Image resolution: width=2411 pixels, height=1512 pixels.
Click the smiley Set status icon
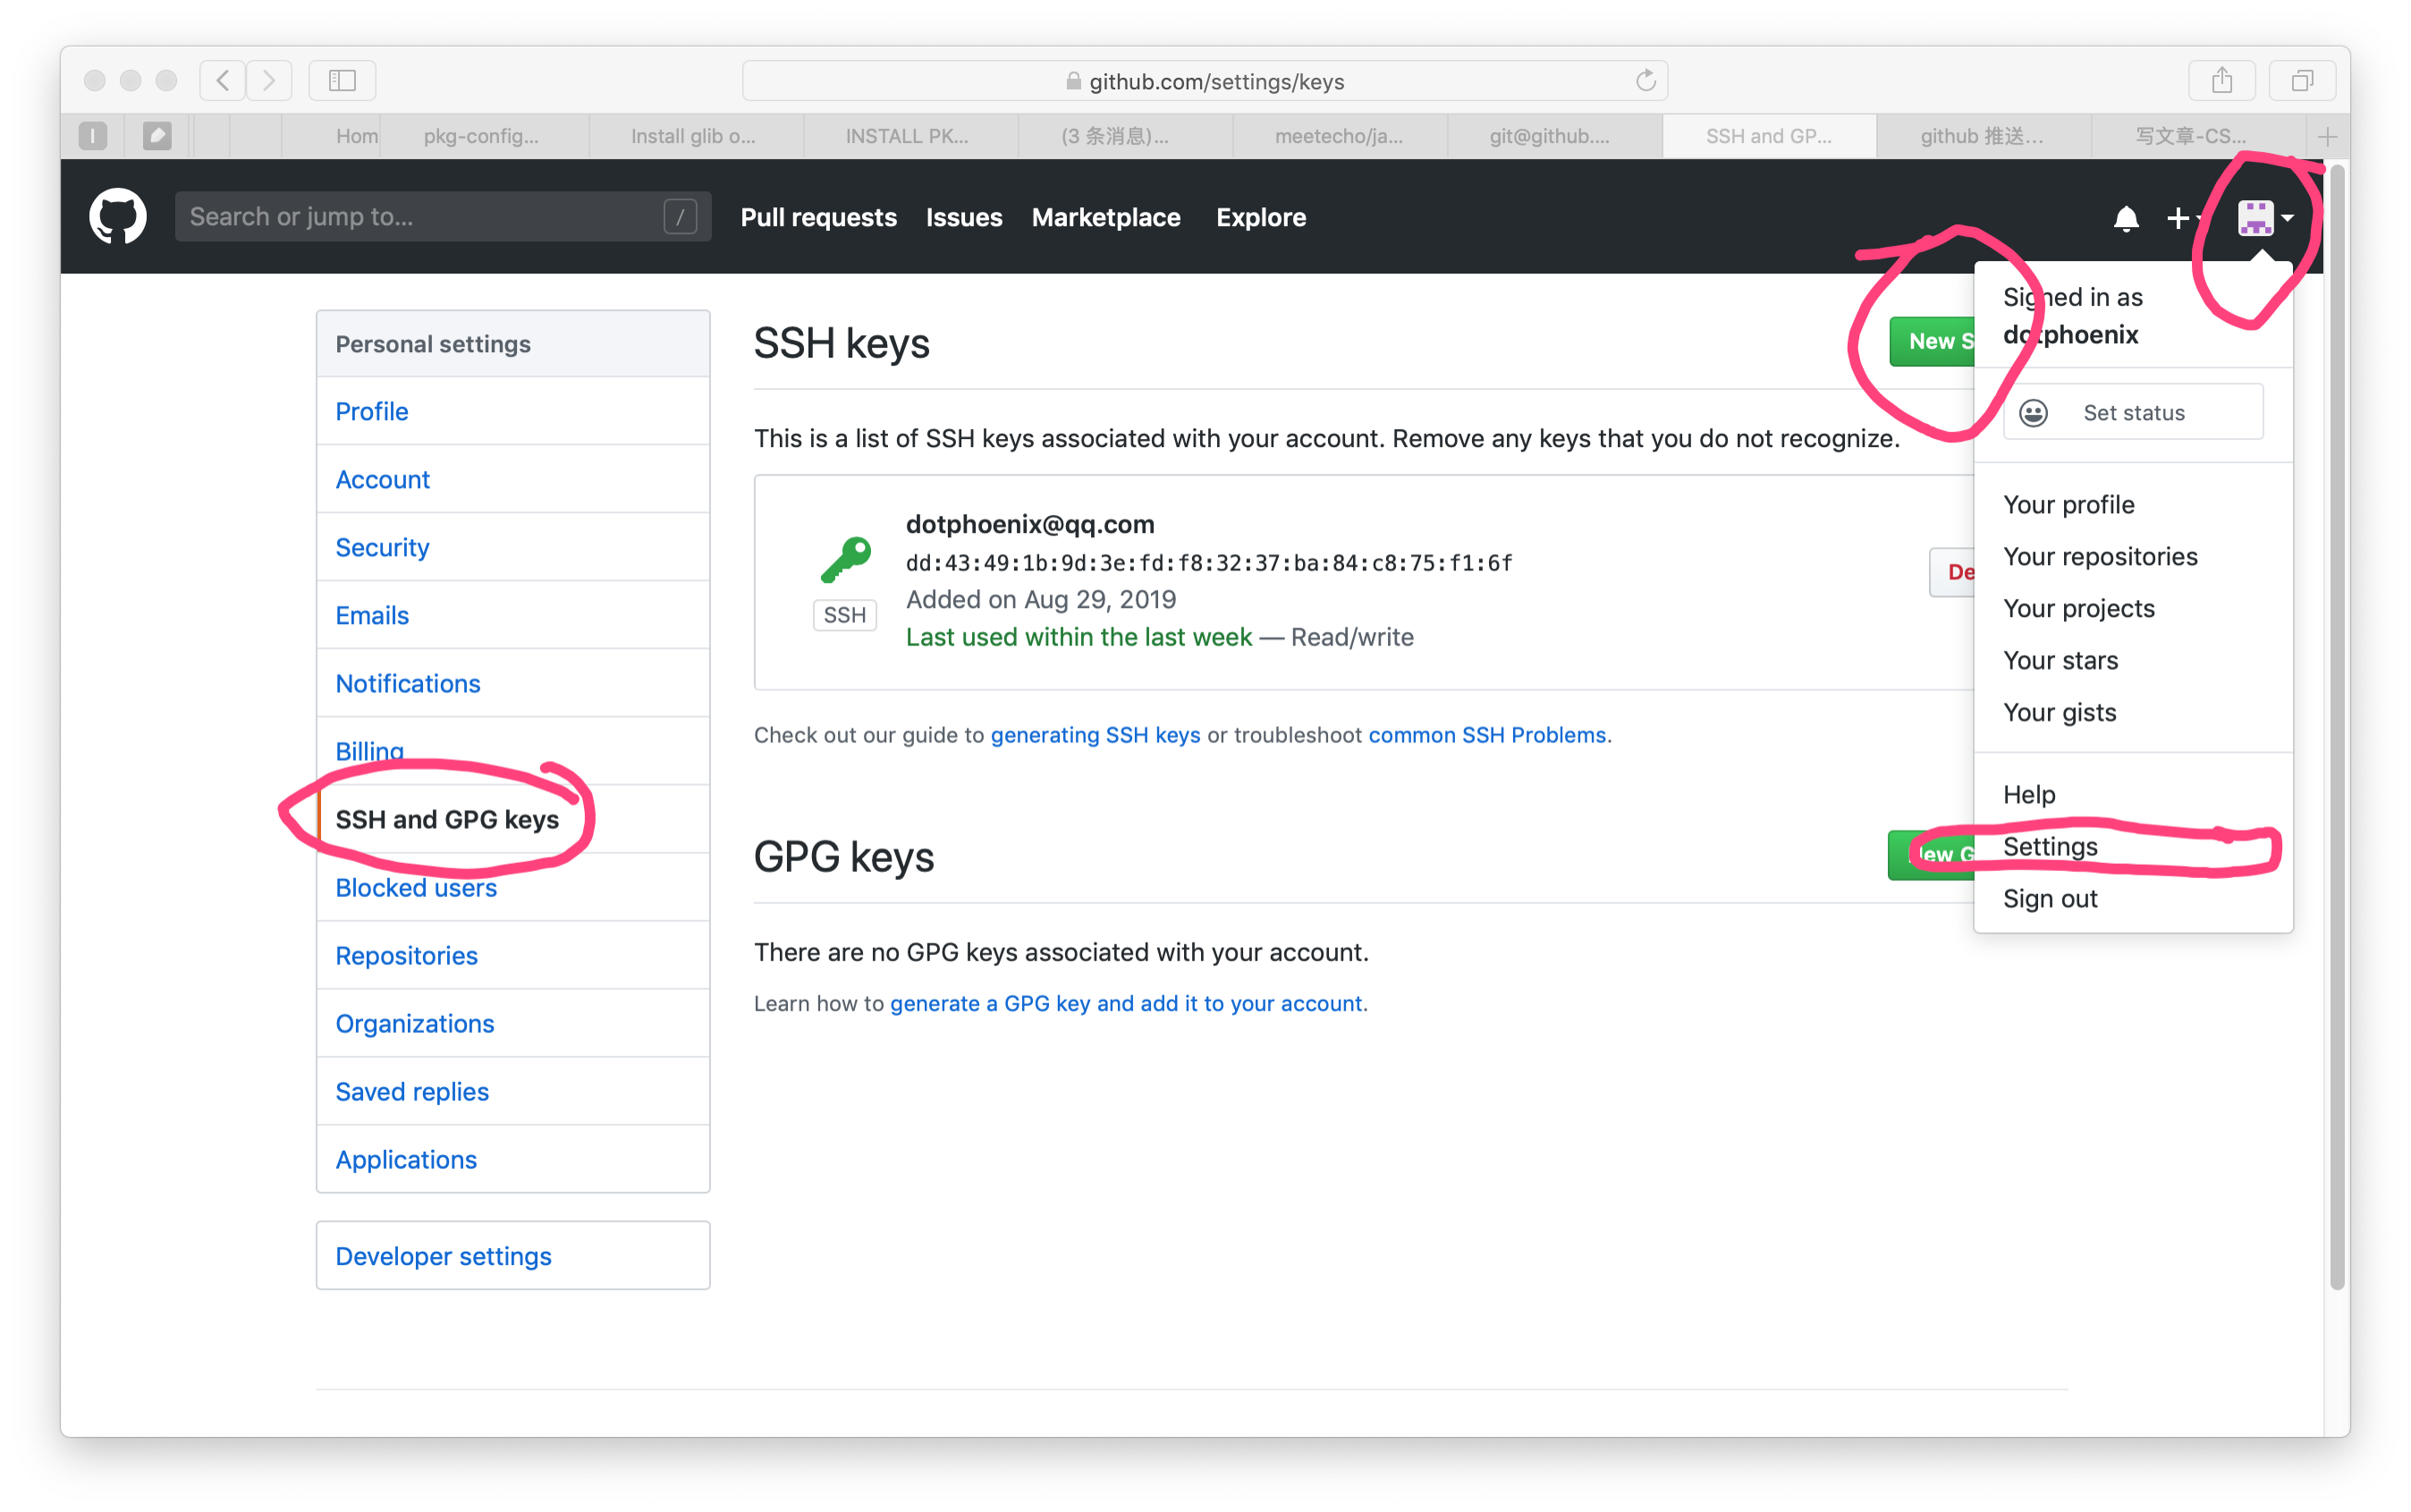[2035, 413]
